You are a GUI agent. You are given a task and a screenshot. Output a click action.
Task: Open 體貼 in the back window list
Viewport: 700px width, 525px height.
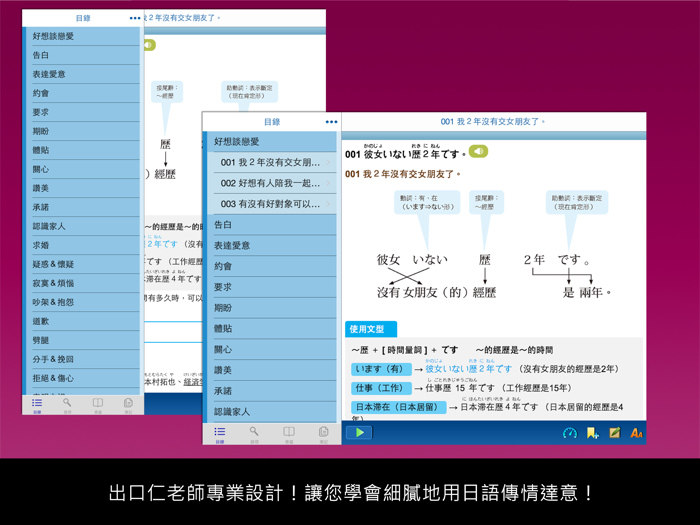tap(83, 150)
